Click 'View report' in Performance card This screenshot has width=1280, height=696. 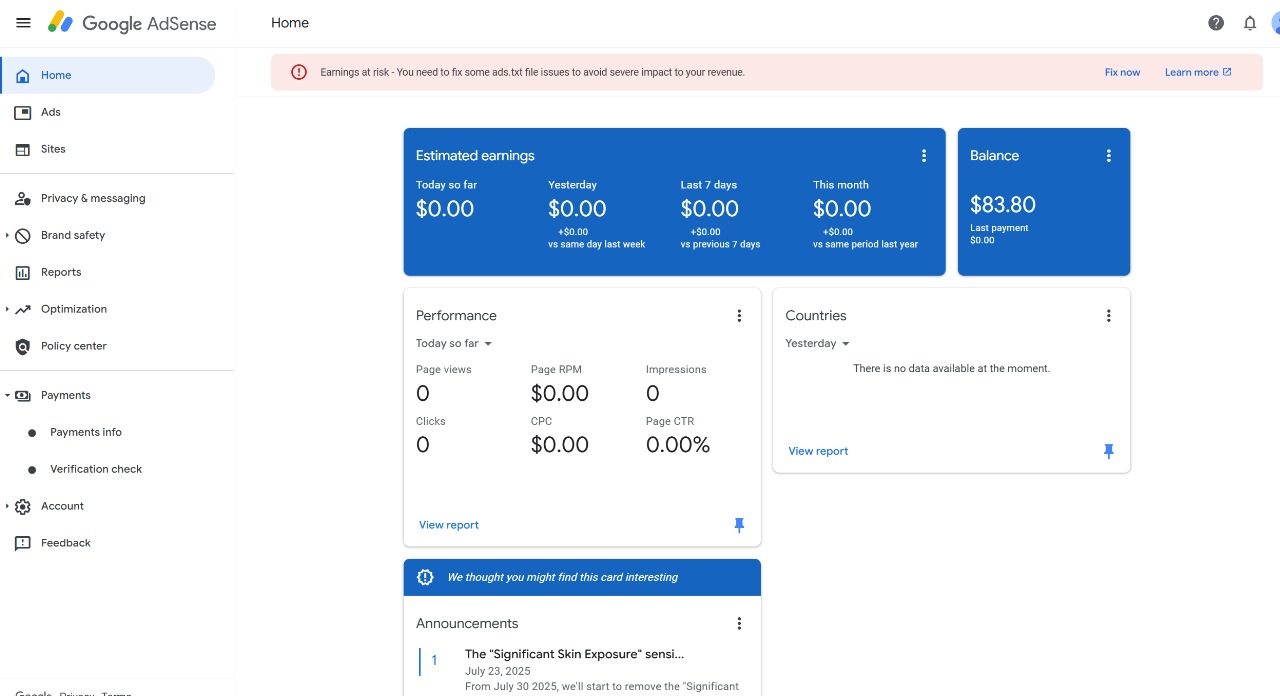pos(449,525)
